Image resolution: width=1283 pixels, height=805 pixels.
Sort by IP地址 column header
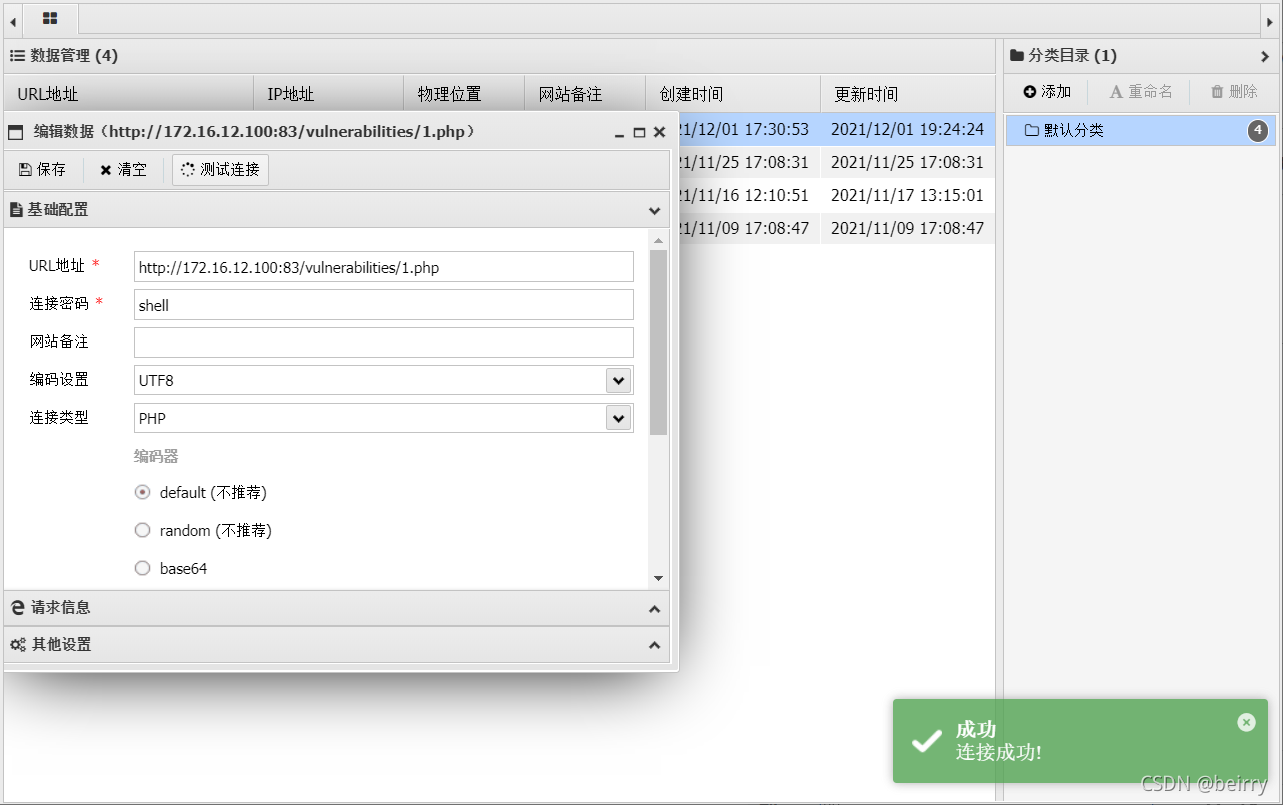[329, 94]
